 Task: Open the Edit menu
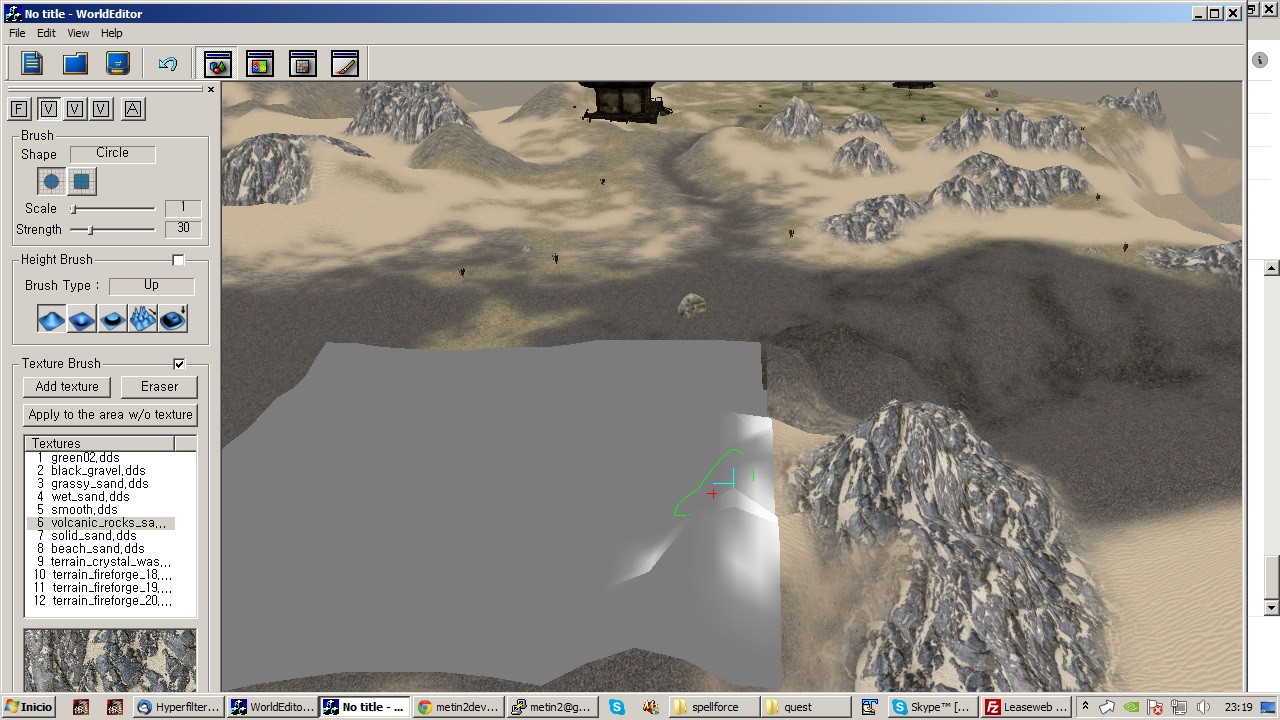46,33
